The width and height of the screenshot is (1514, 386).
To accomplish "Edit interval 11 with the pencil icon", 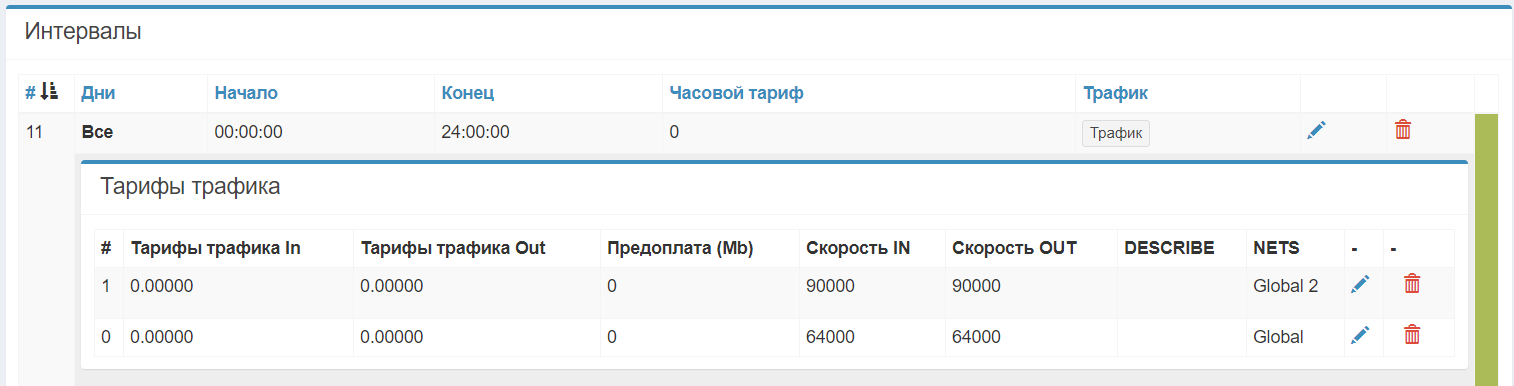I will pos(1316,130).
